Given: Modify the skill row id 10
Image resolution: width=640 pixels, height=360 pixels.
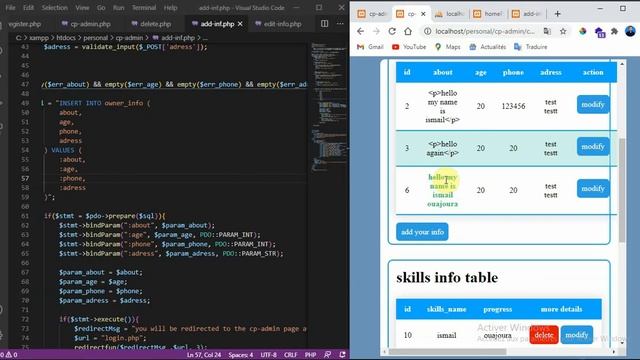Looking at the screenshot, I should (x=577, y=335).
